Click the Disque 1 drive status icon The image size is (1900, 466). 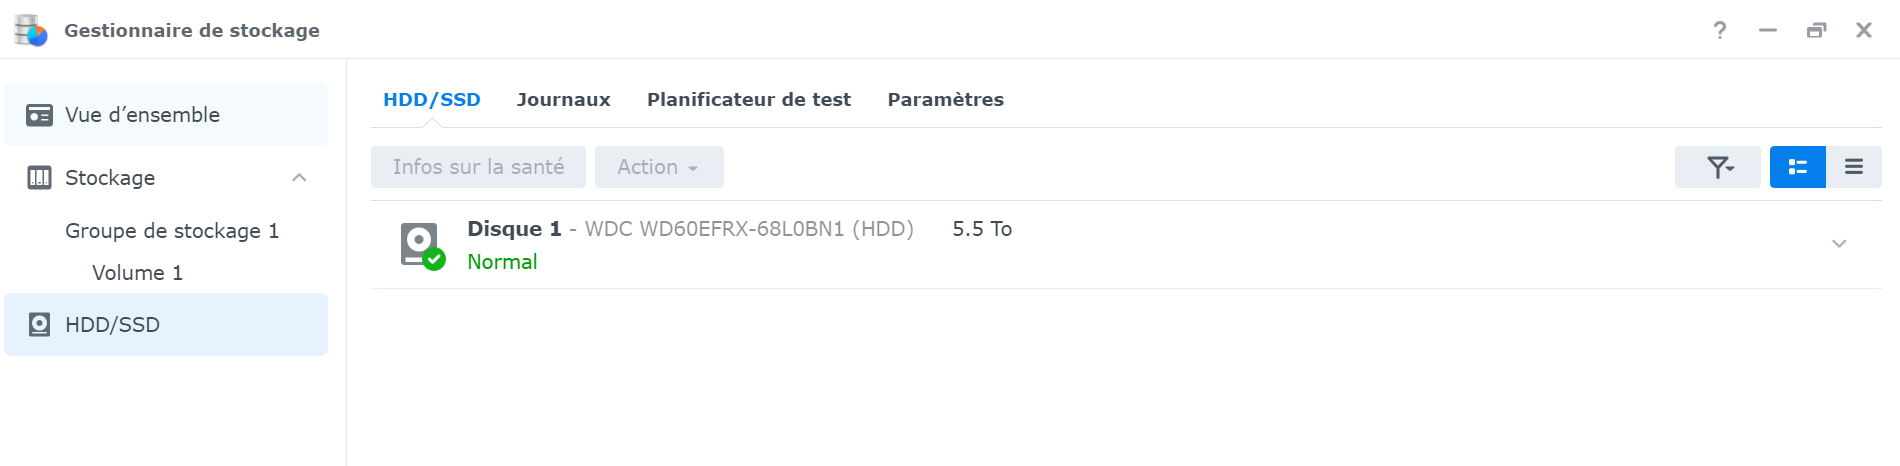(422, 245)
